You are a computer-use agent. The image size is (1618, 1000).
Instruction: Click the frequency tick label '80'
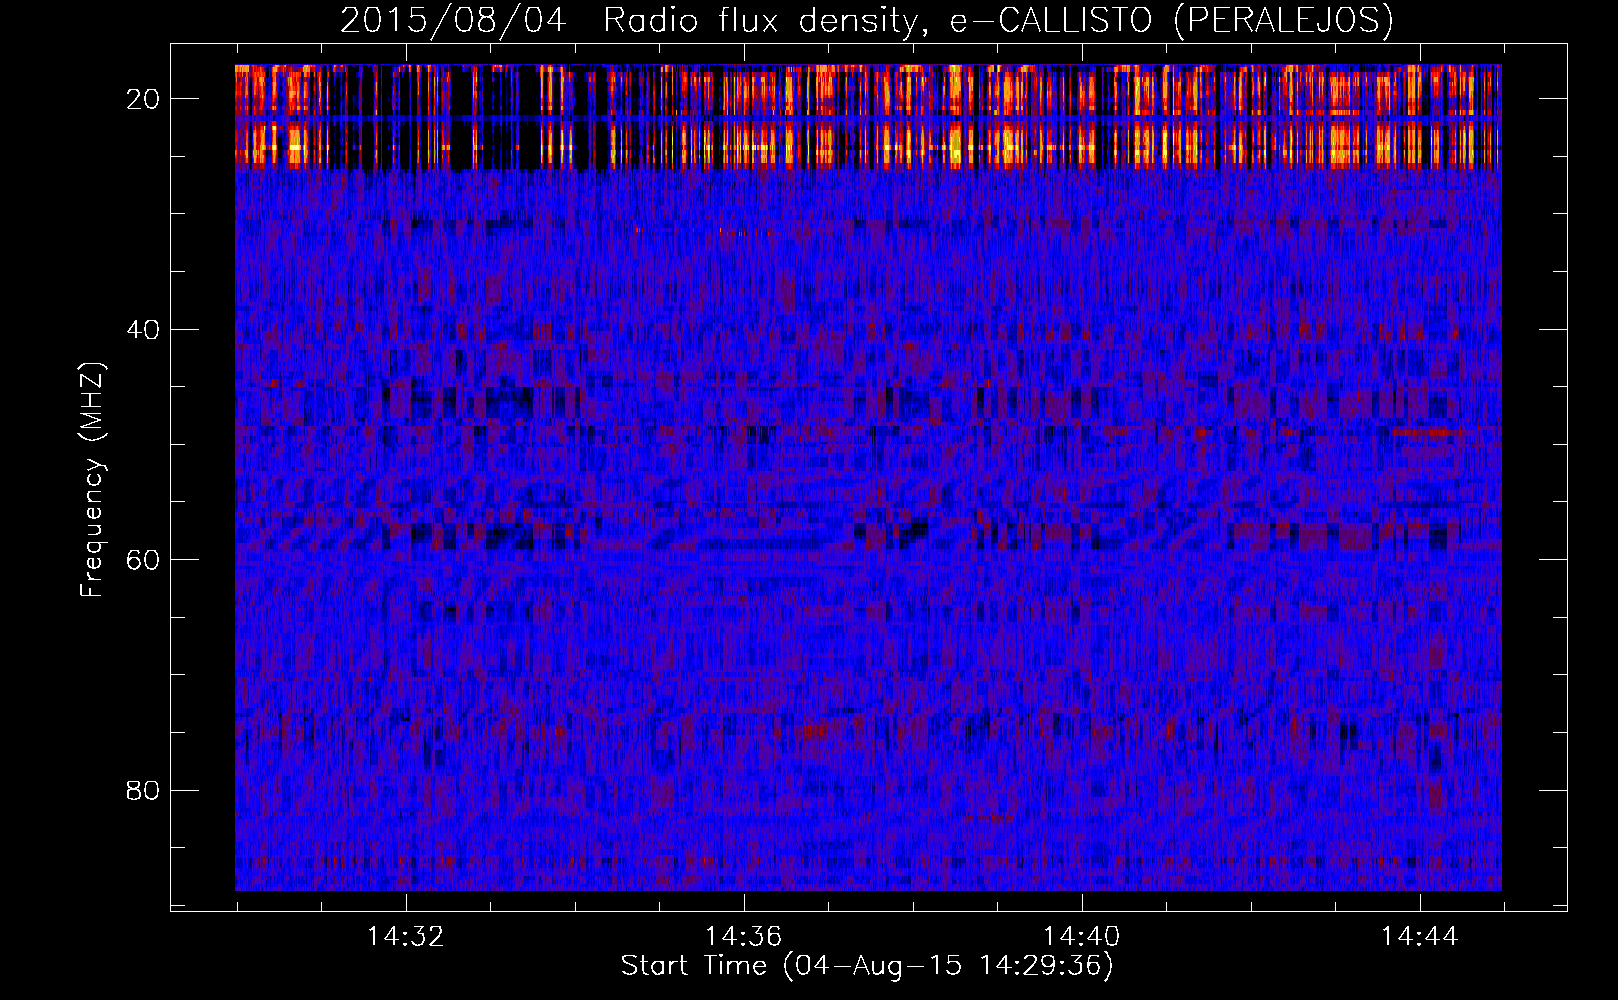tap(143, 790)
